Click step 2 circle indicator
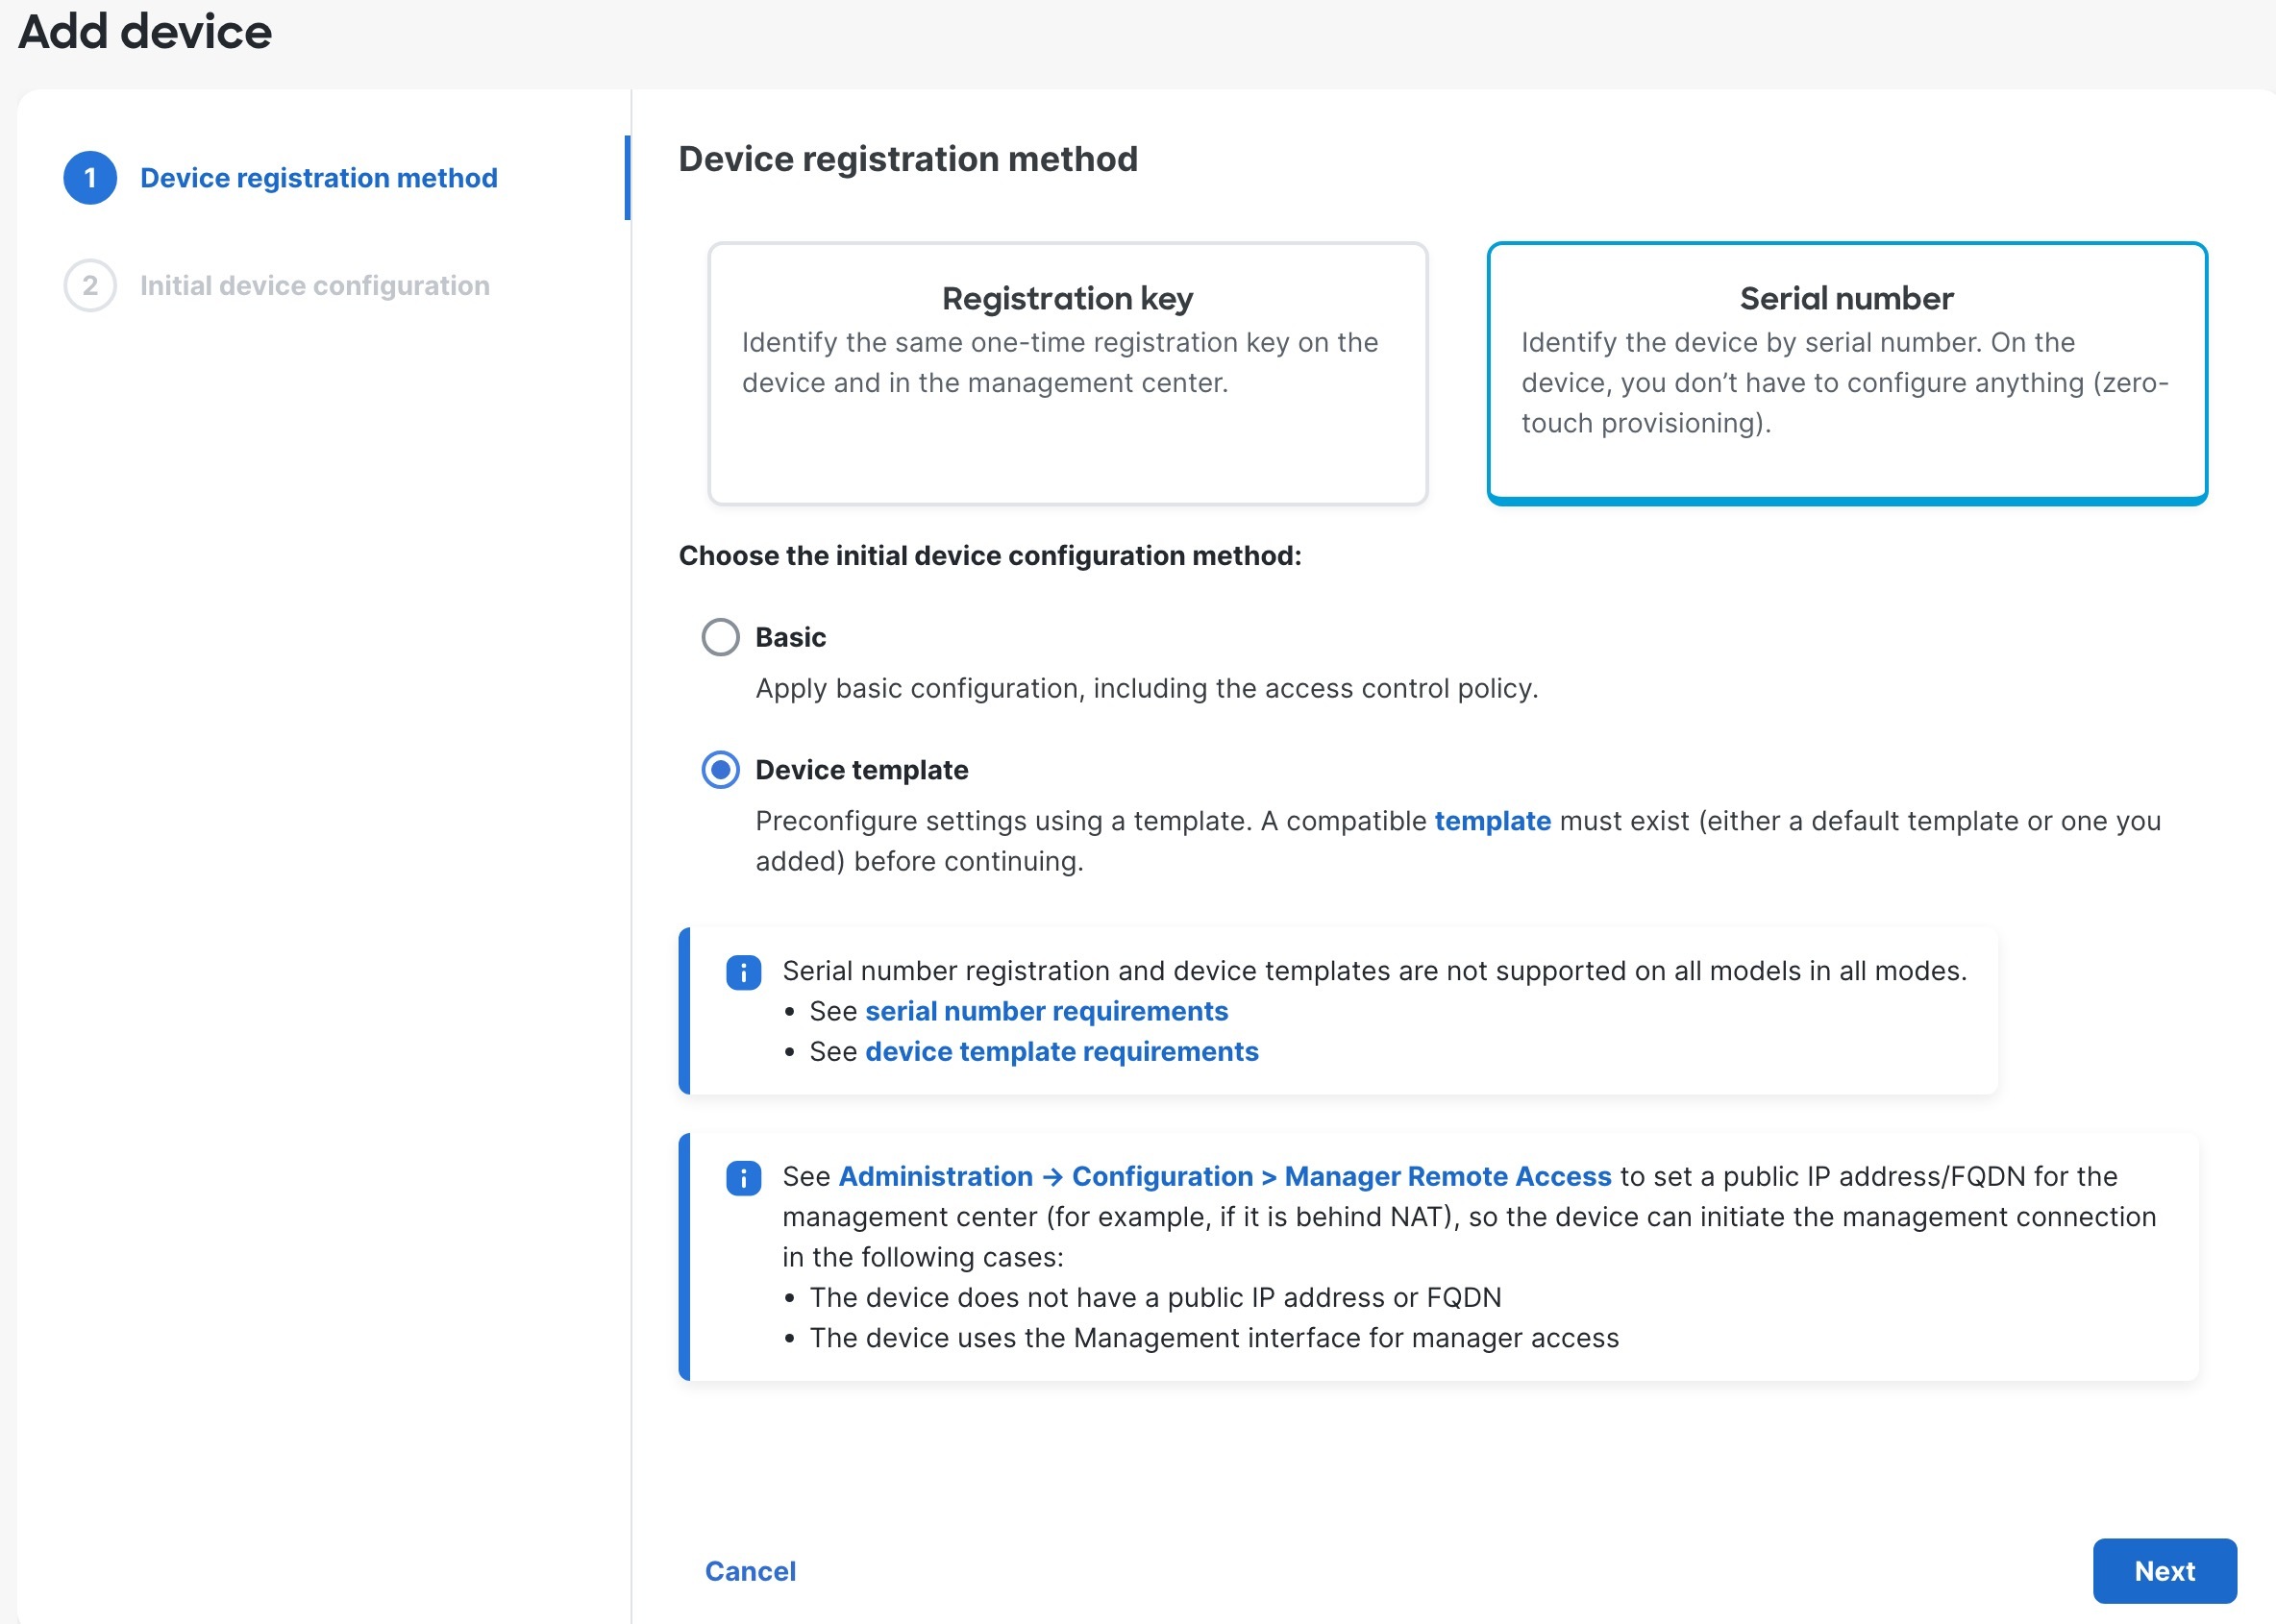Viewport: 2276px width, 1624px height. click(91, 286)
